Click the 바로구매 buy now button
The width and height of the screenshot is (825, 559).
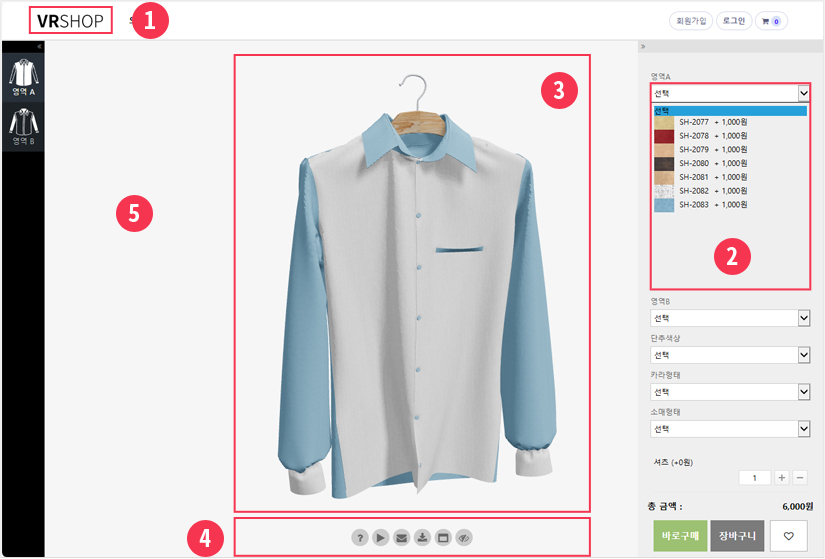[679, 537]
